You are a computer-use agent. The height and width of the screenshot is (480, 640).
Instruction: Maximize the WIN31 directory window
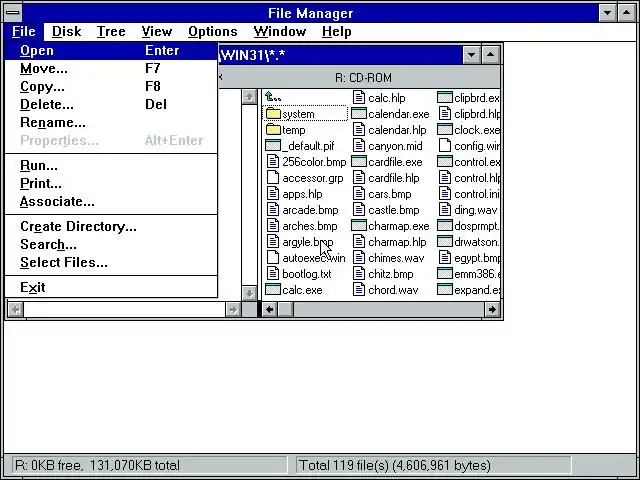491,55
